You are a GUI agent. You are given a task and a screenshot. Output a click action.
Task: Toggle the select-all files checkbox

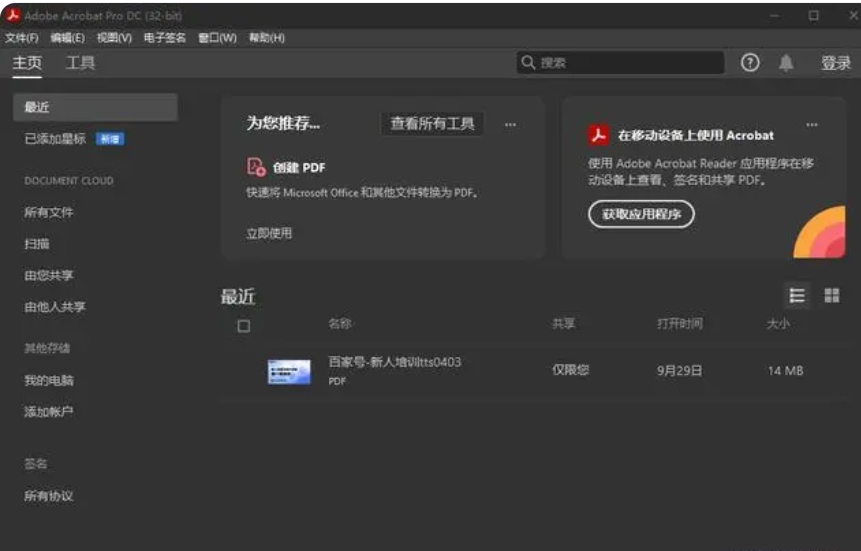tap(244, 326)
